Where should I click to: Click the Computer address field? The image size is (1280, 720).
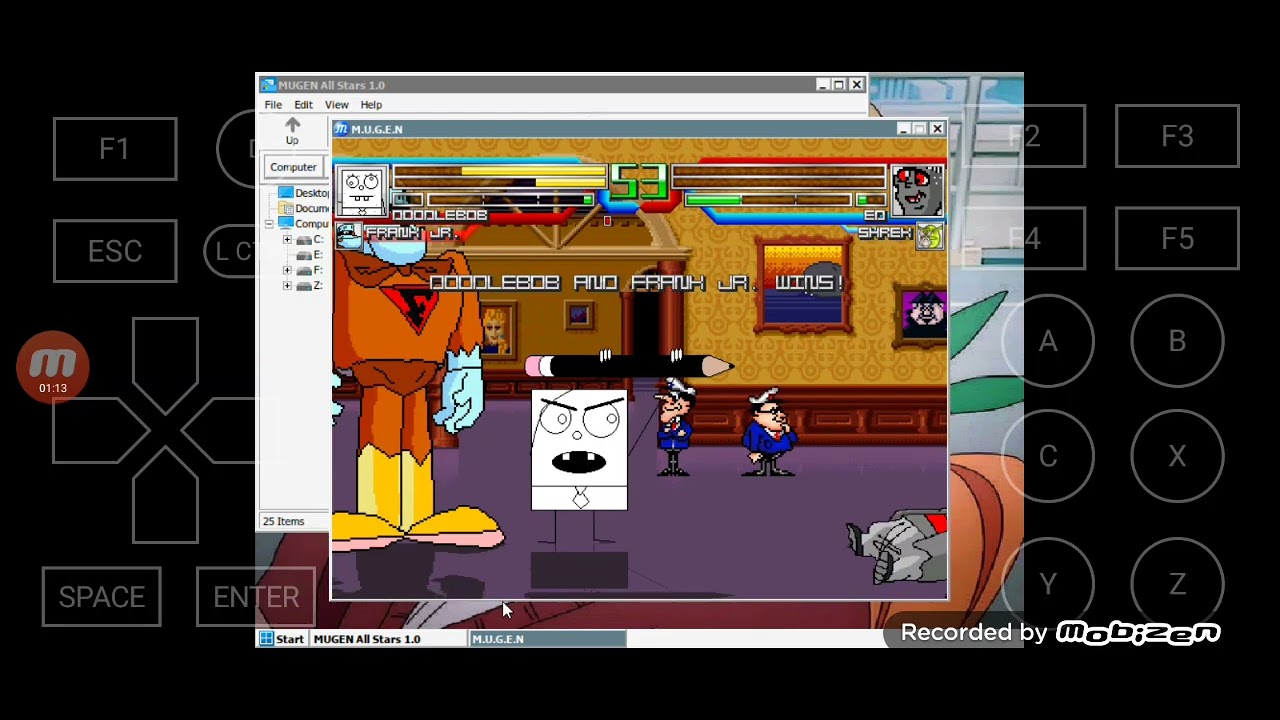(294, 167)
